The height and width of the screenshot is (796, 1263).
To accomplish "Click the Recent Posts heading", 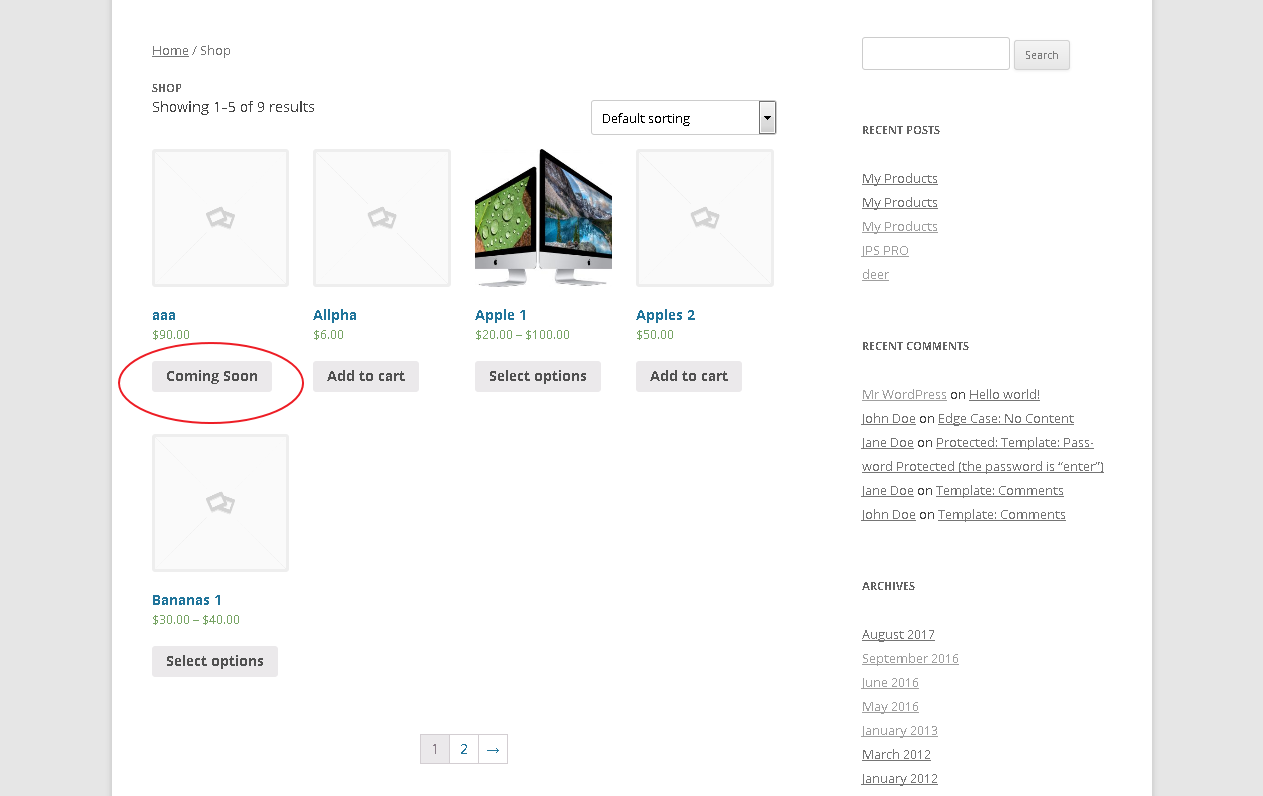I will pos(901,130).
